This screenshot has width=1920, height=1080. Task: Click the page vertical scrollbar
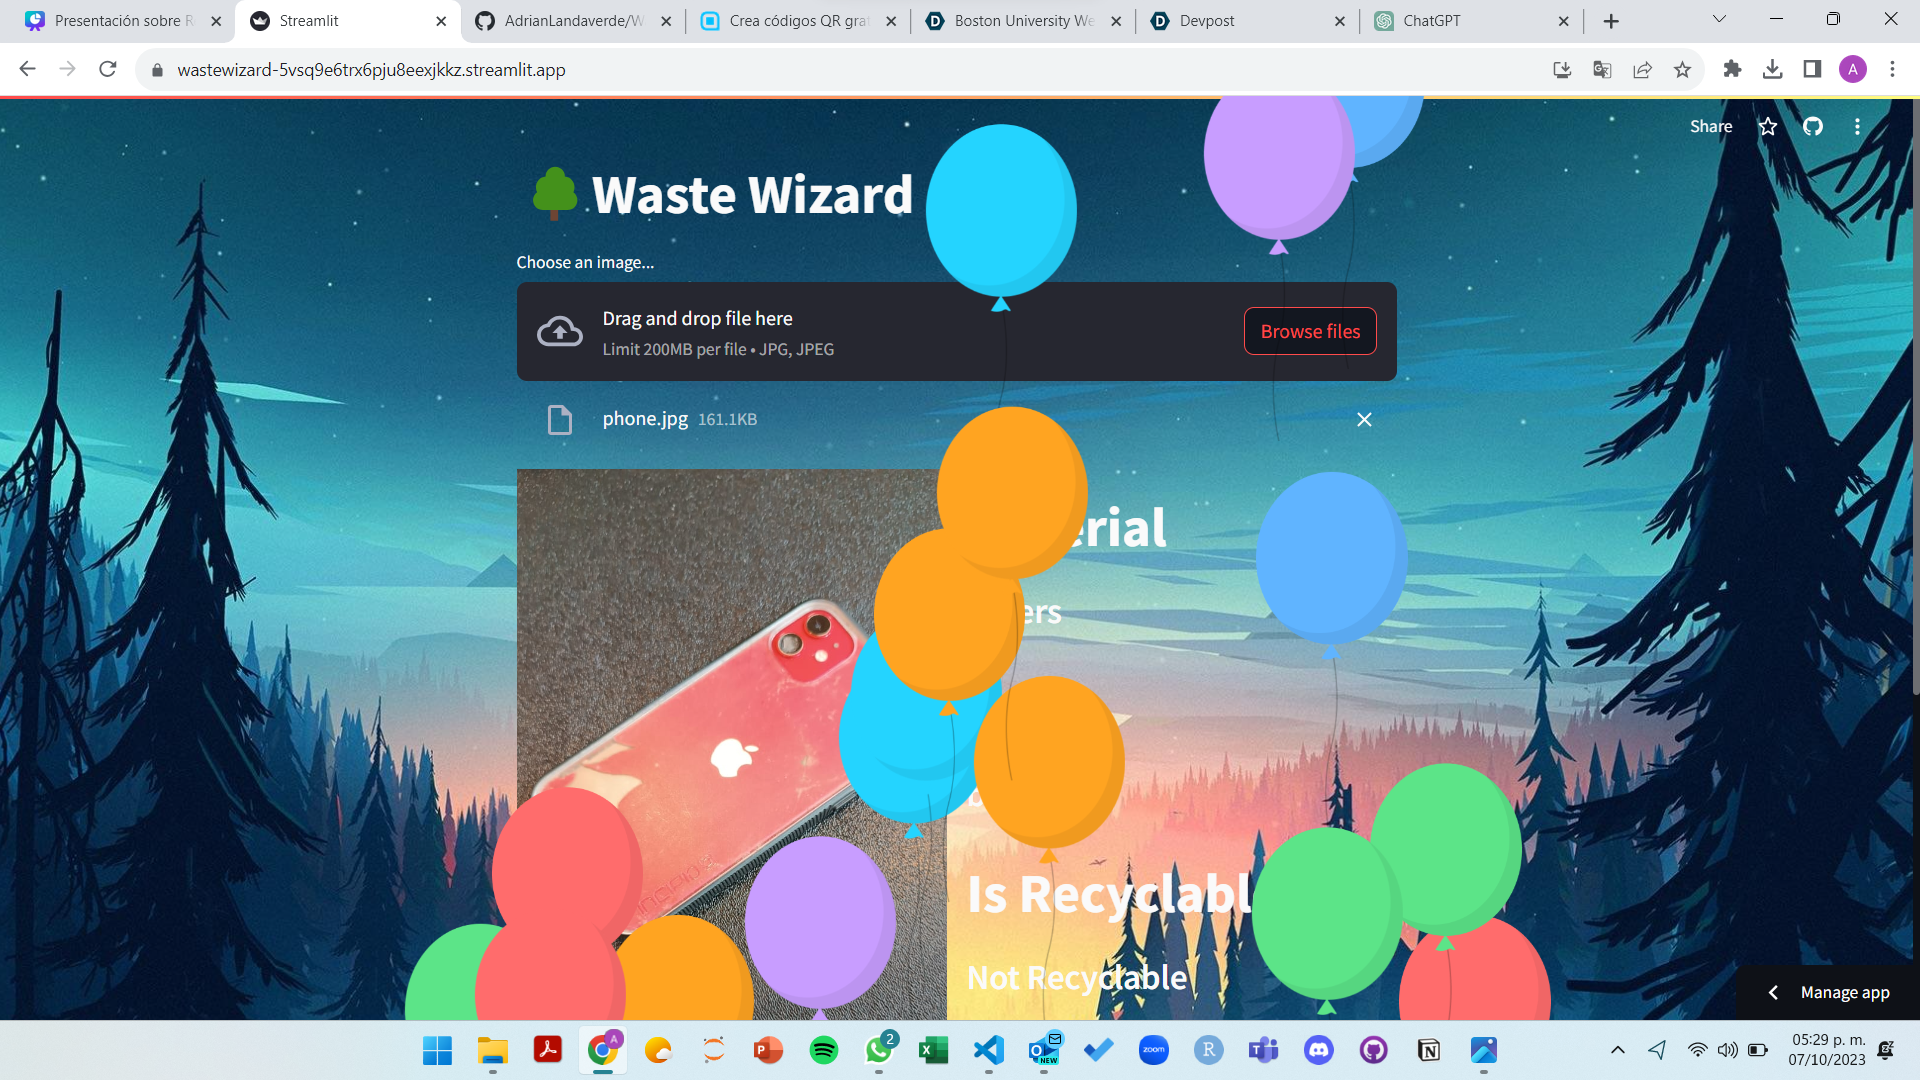point(1914,400)
